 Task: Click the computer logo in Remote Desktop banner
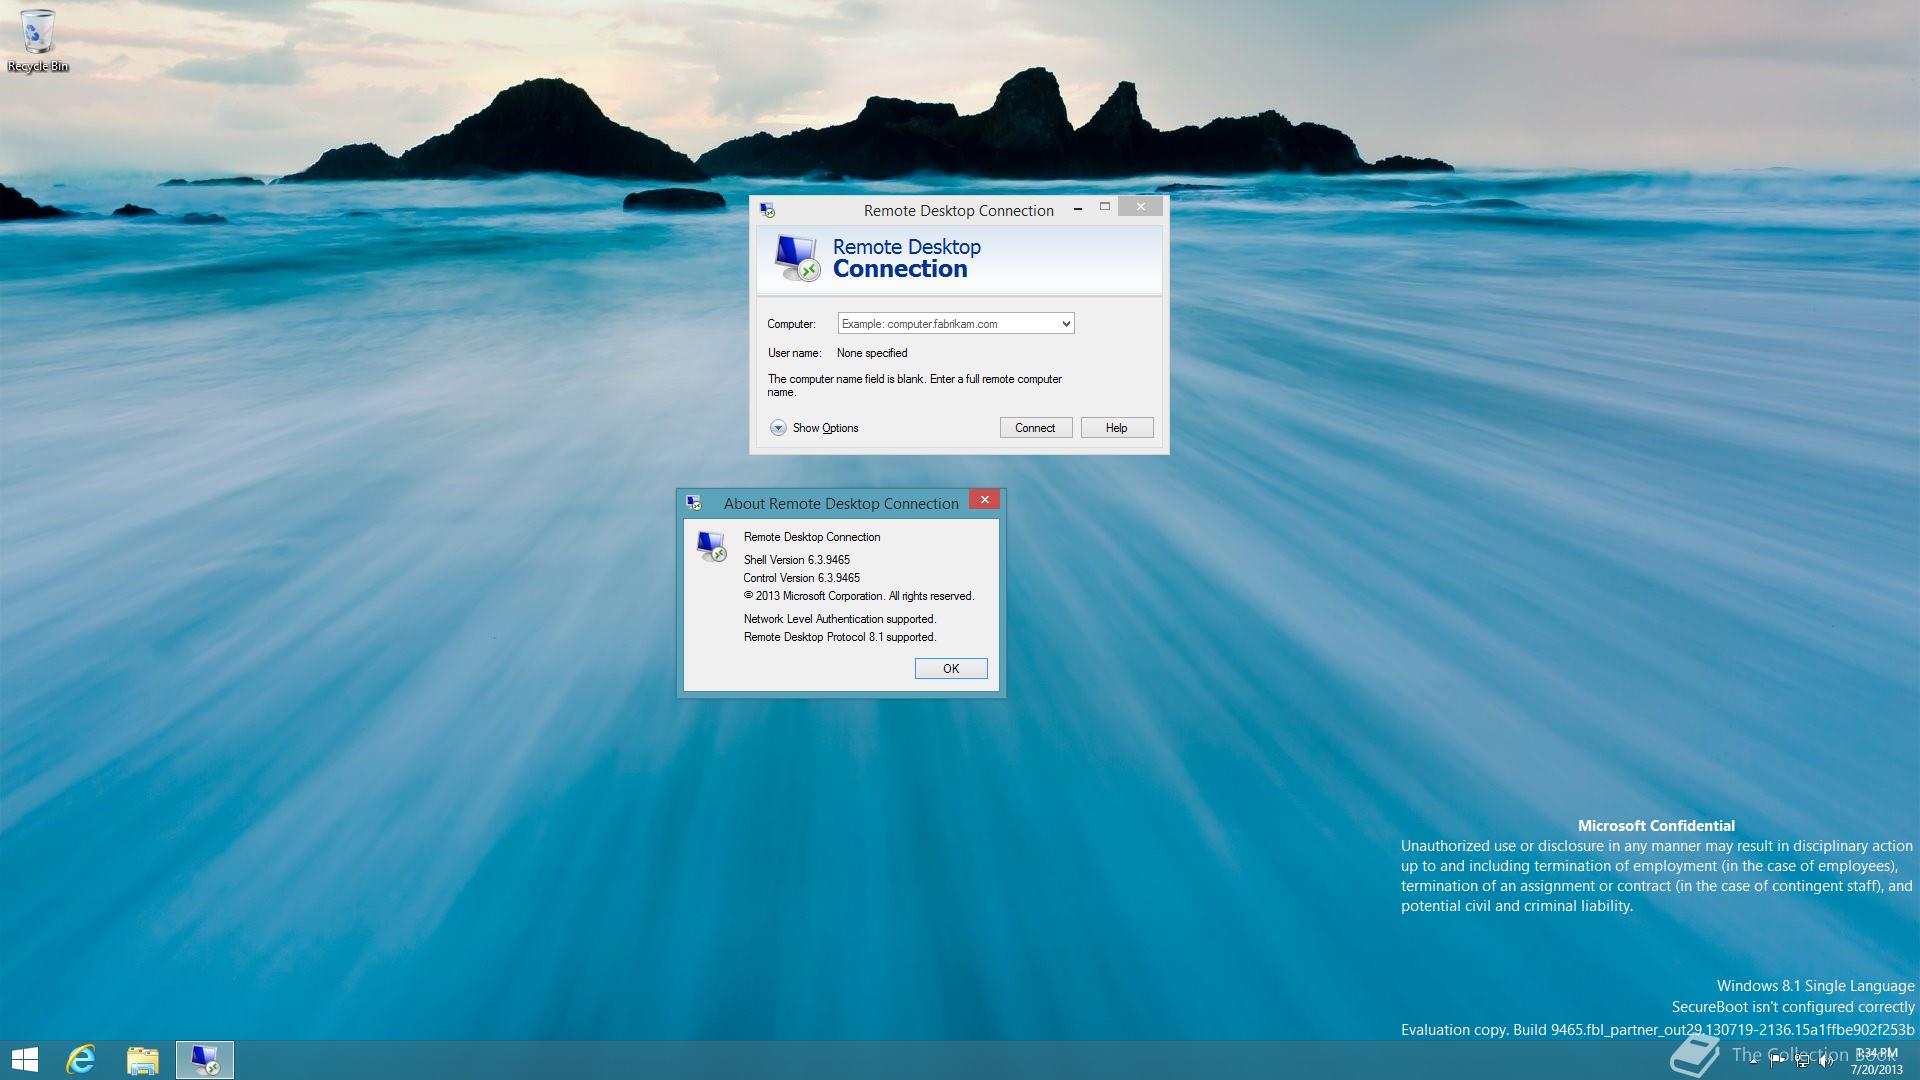[x=797, y=258]
